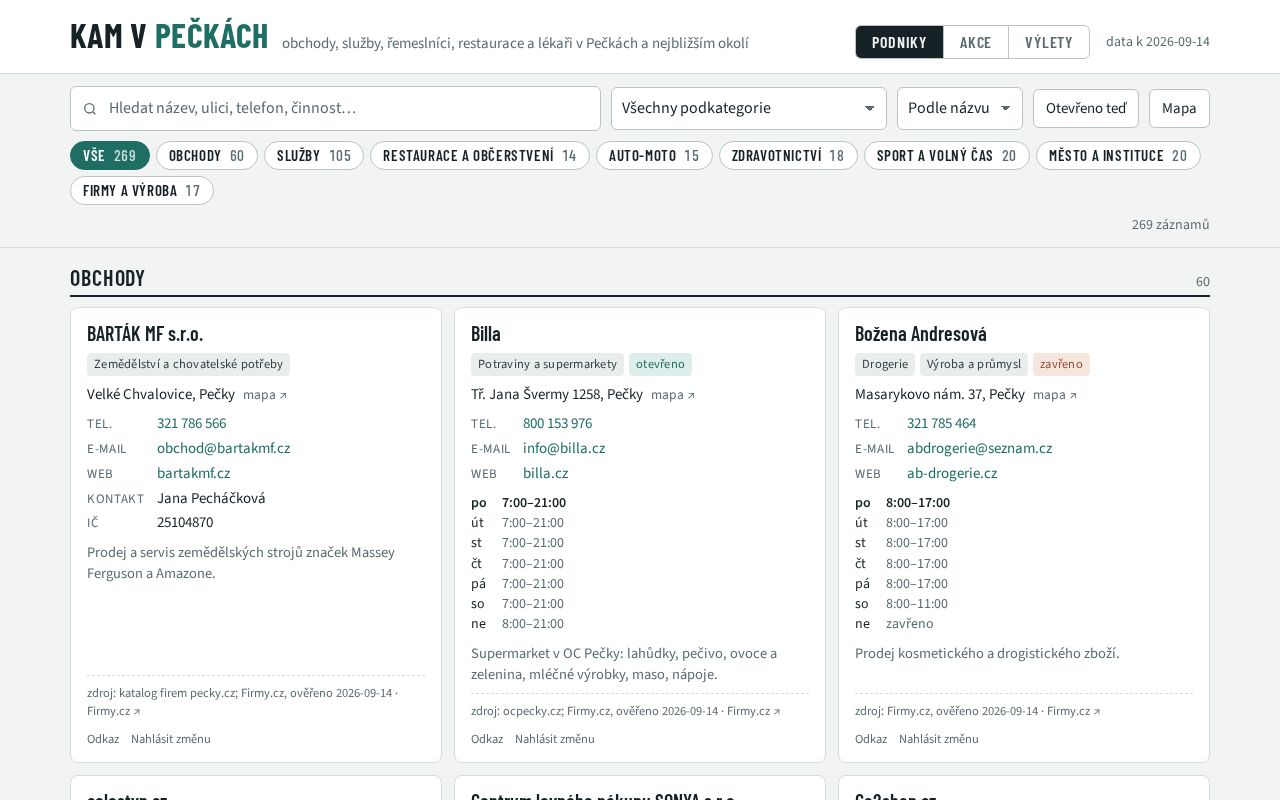Viewport: 1280px width, 800px height.
Task: Click the Potraviny a supermarkety tag
Action: point(547,364)
